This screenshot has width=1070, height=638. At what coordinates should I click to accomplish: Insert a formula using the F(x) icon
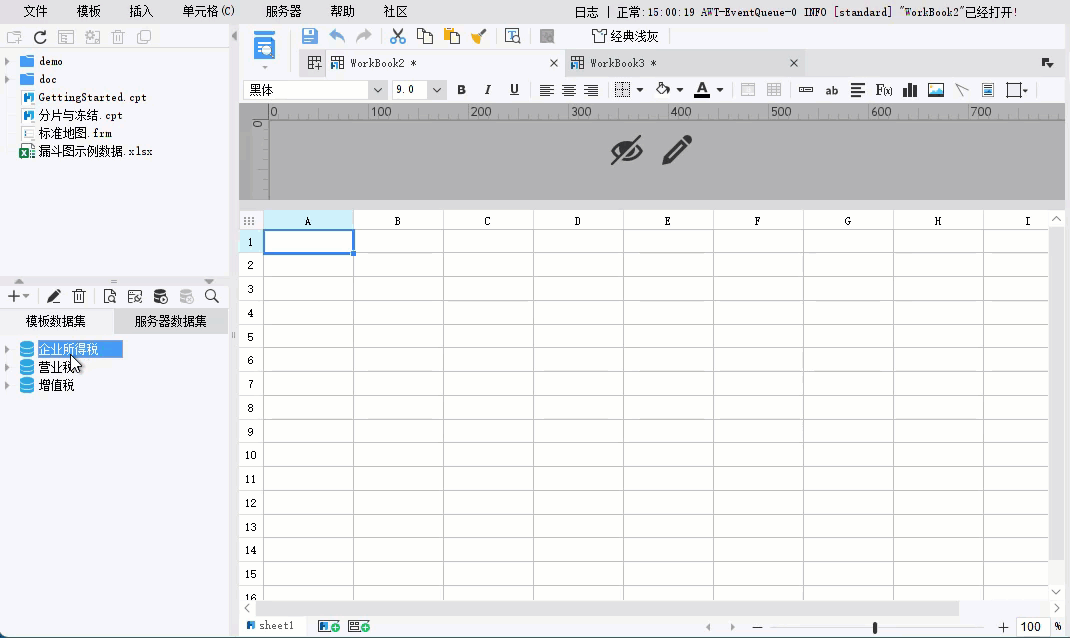[x=884, y=90]
